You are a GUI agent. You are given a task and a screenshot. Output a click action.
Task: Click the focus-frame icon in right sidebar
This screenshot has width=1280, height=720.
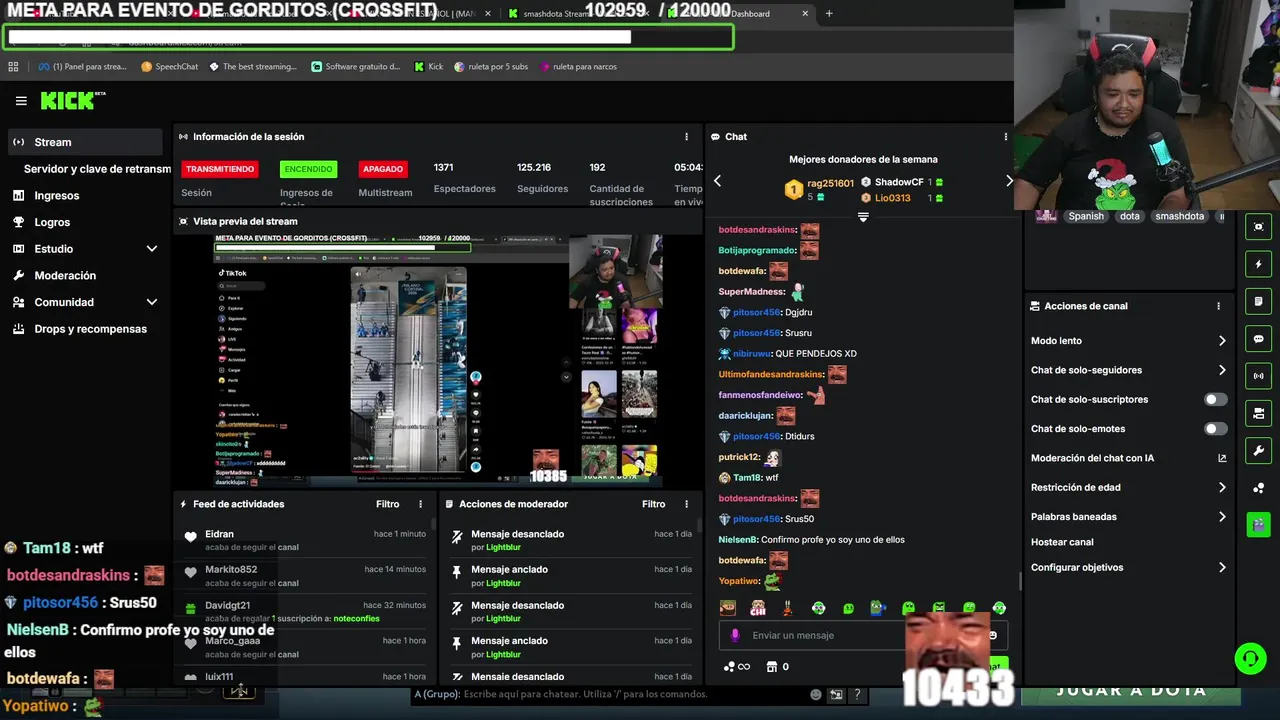pyautogui.click(x=1258, y=227)
